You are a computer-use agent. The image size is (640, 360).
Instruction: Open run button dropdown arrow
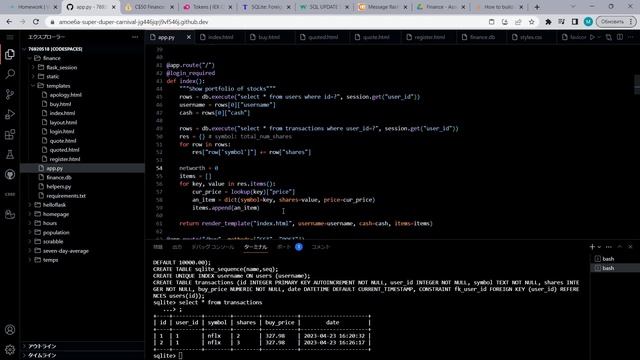(x=599, y=37)
